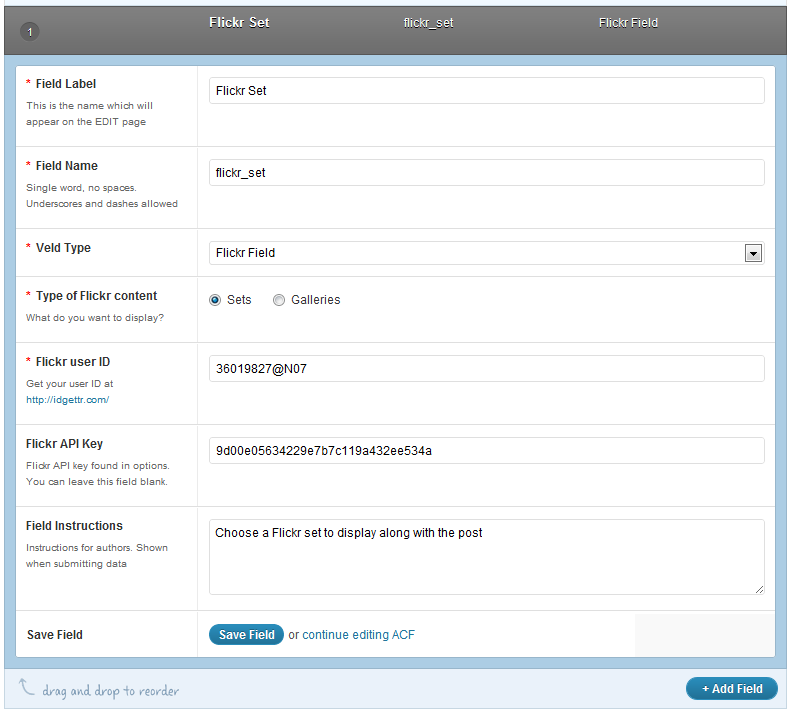The width and height of the screenshot is (791, 713).
Task: Click the Flickr user ID input field
Action: point(486,368)
